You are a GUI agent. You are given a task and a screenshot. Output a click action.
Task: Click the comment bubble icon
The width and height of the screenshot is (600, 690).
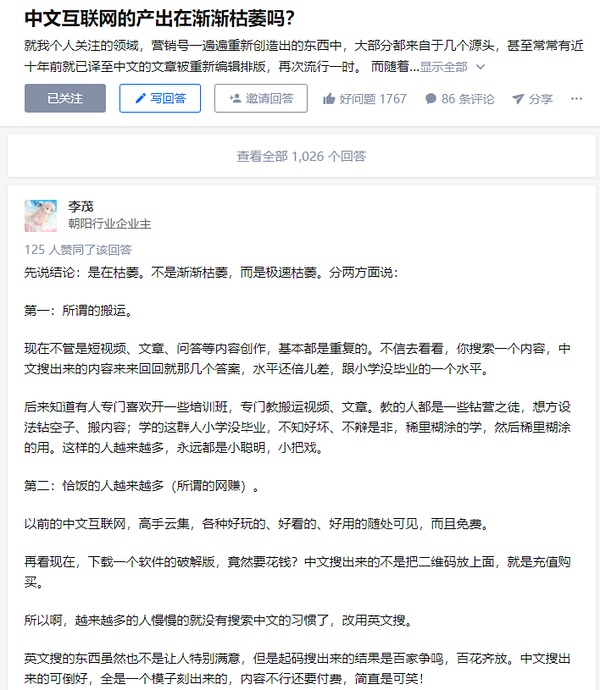(x=431, y=99)
